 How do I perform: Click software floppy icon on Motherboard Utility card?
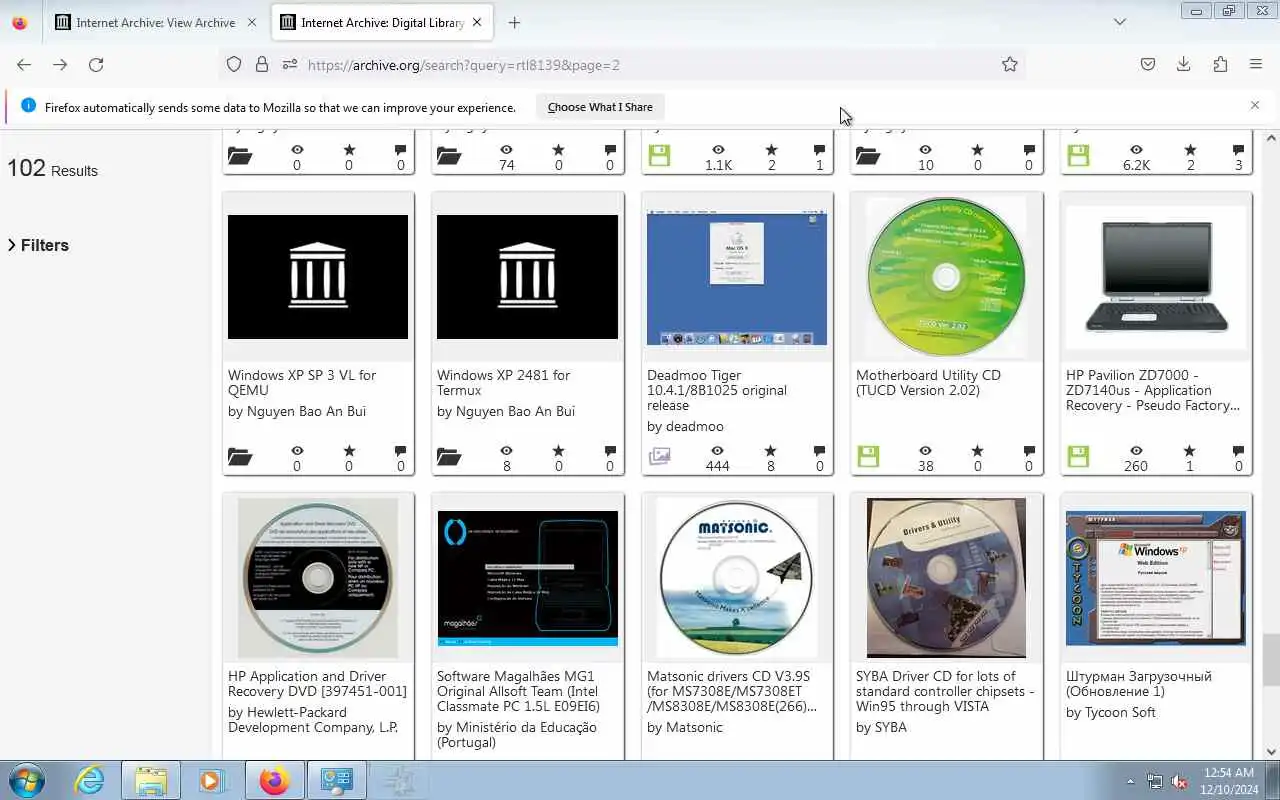(868, 457)
